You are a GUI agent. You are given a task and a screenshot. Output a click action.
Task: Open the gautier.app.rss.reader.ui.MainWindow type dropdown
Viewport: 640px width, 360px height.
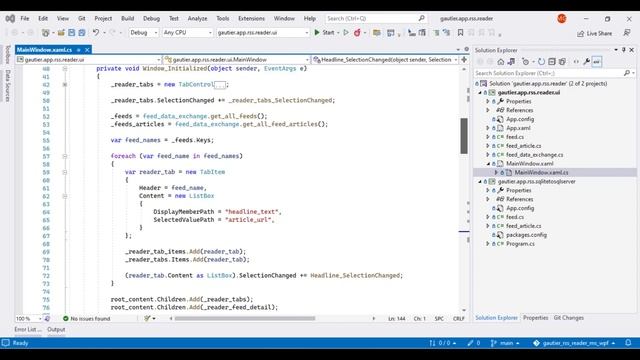tap(236, 60)
